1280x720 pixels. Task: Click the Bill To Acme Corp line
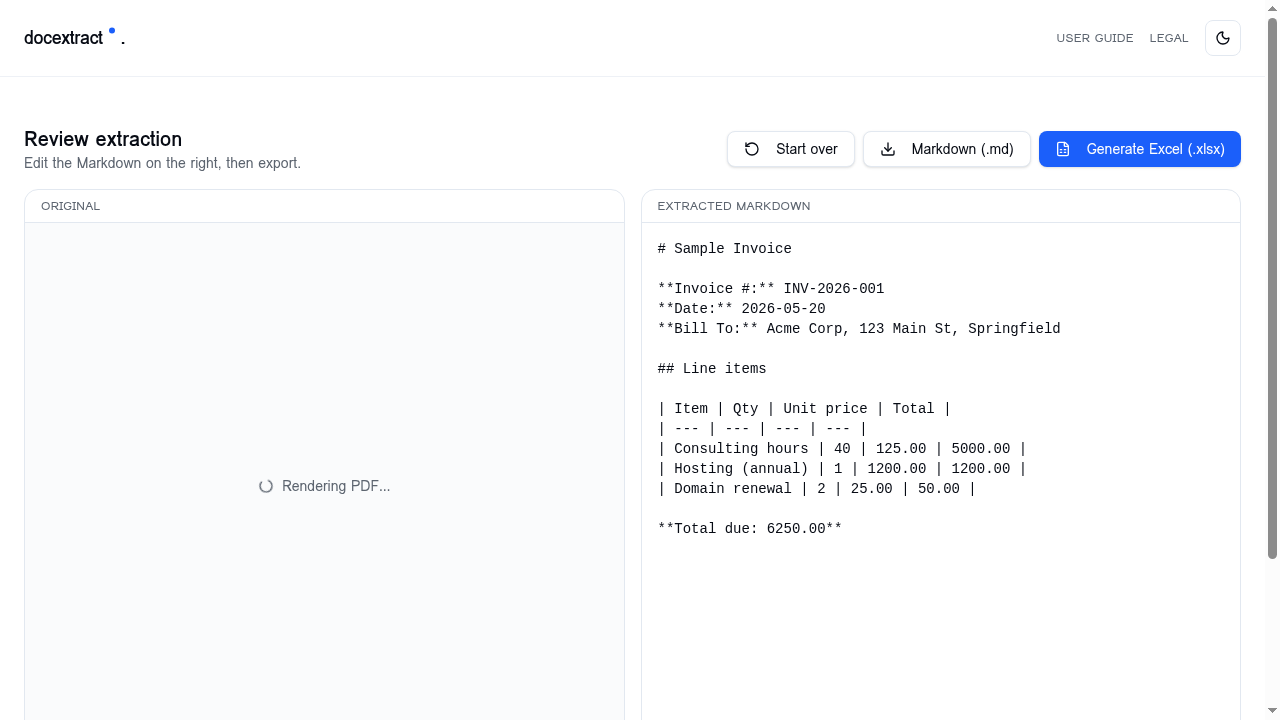point(859,329)
